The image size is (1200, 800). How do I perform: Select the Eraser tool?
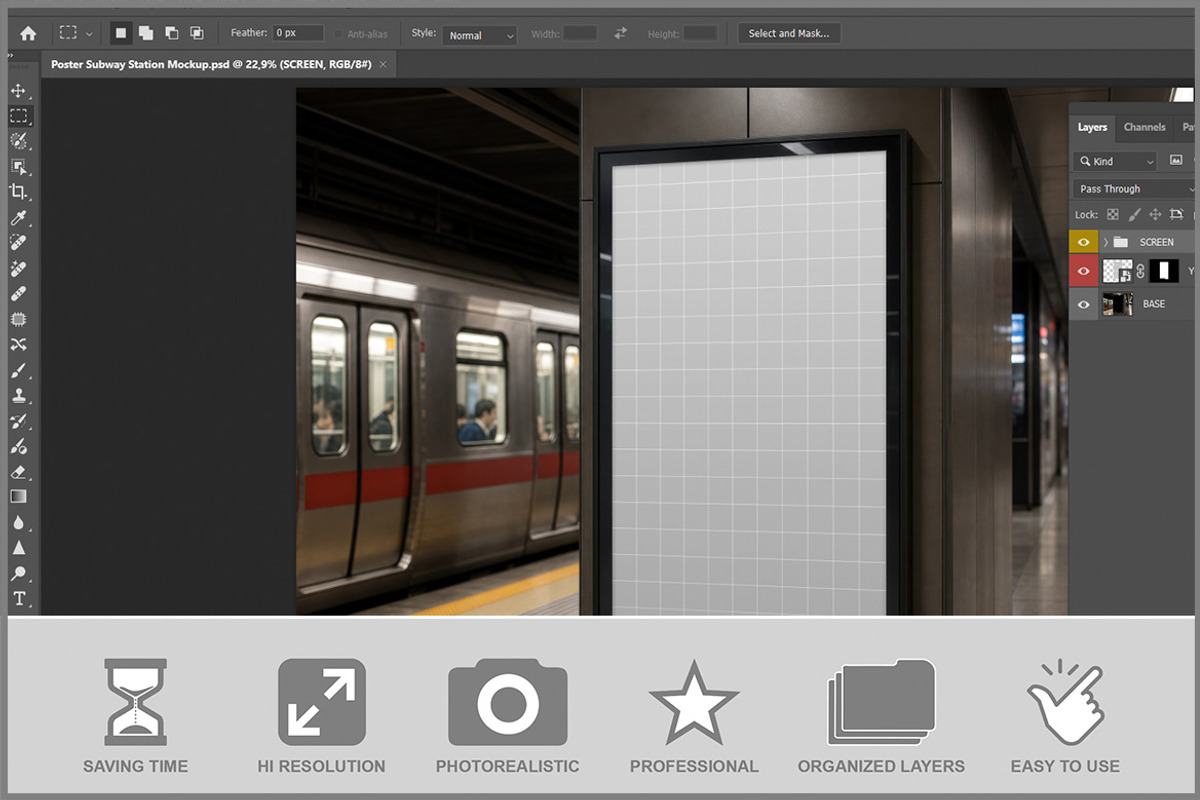coord(18,472)
